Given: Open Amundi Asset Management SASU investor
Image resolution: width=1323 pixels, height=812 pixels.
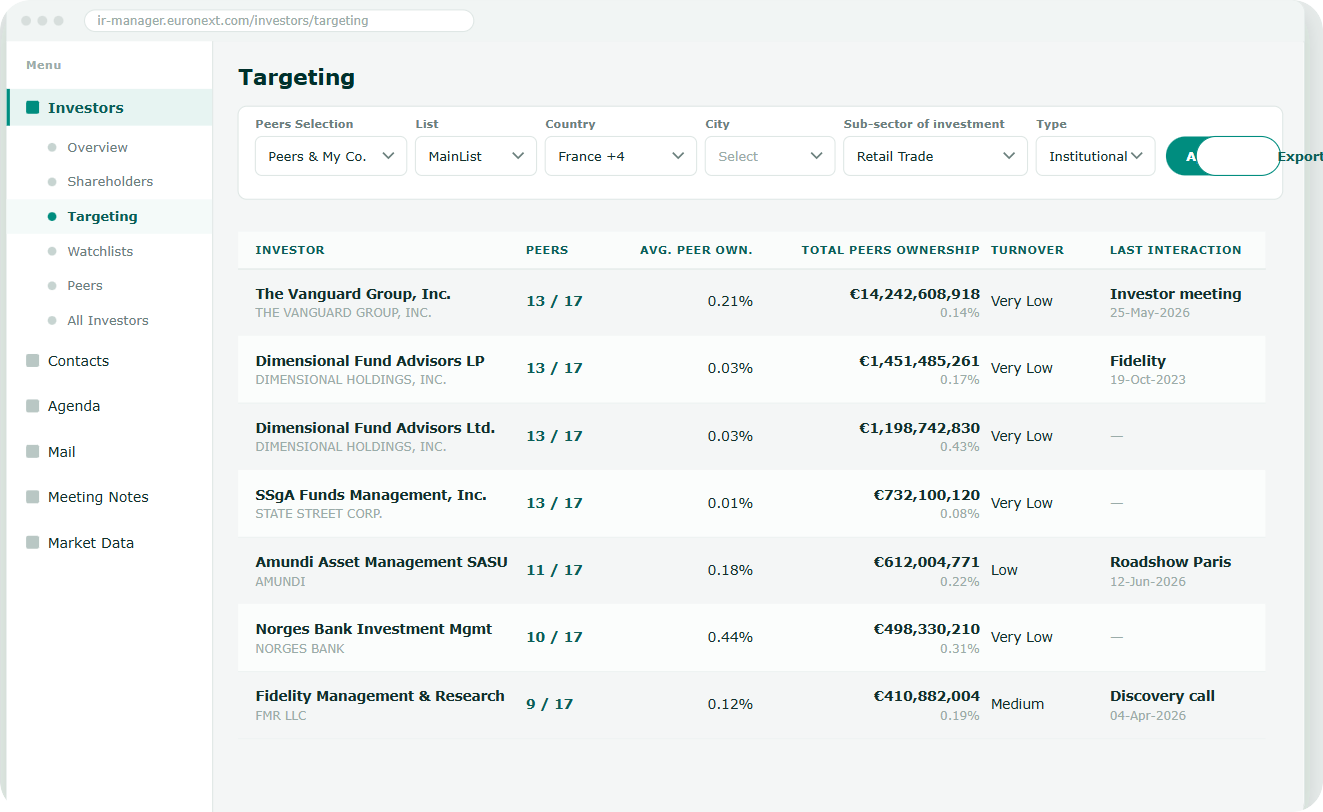Looking at the screenshot, I should click(381, 562).
